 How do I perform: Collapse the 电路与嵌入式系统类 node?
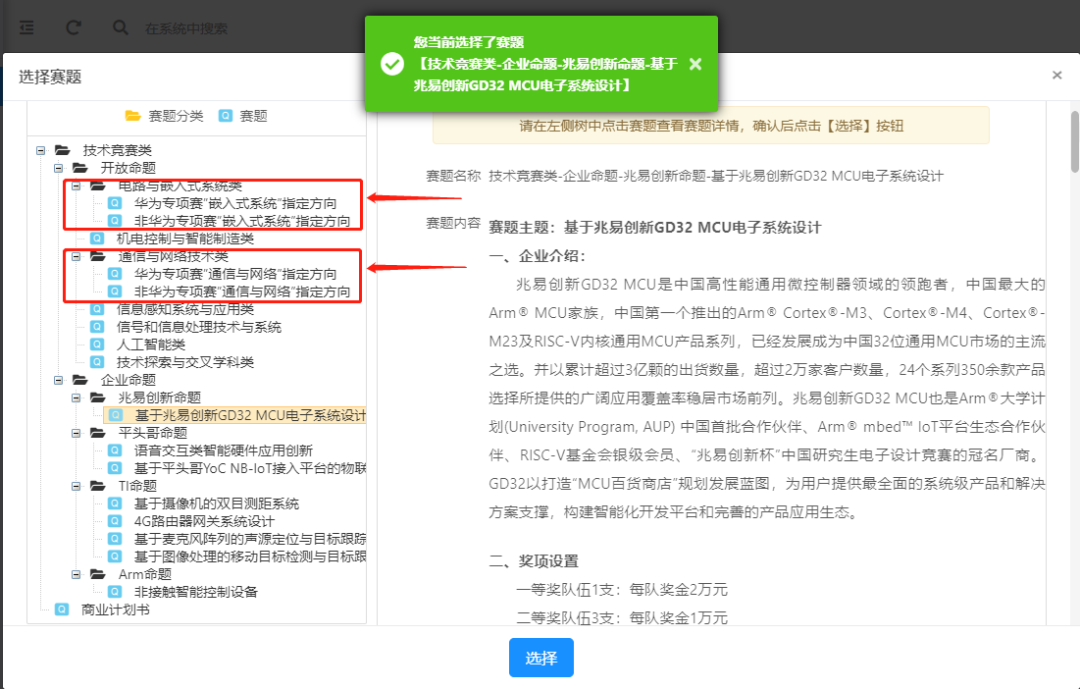click(76, 186)
